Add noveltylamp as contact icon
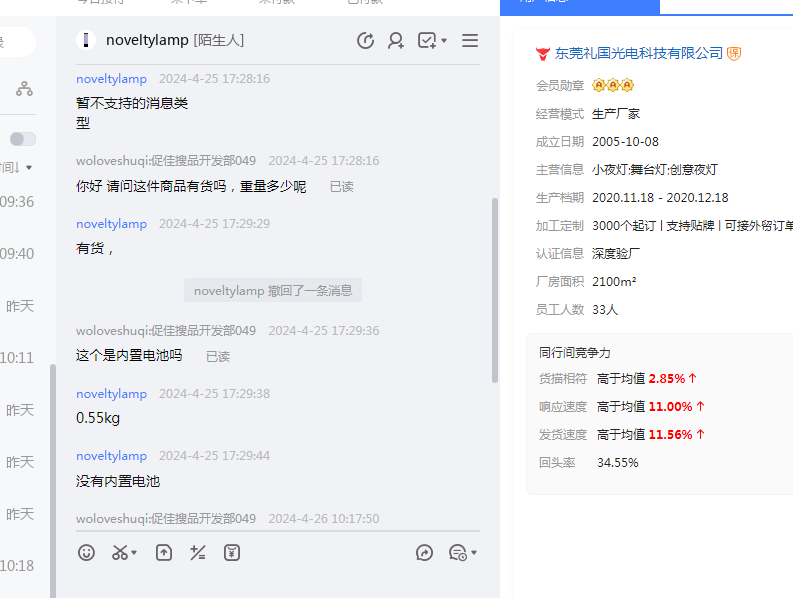The image size is (793, 598). 395,40
